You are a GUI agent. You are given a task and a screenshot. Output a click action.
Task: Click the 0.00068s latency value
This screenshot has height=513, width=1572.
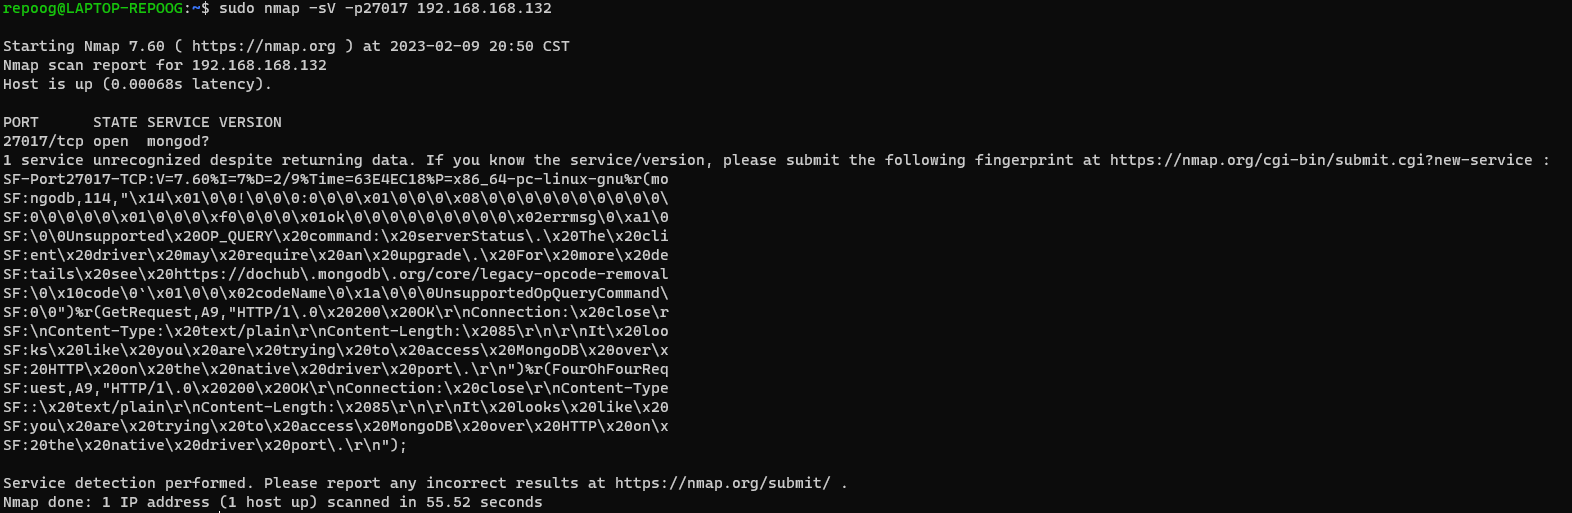tap(151, 84)
